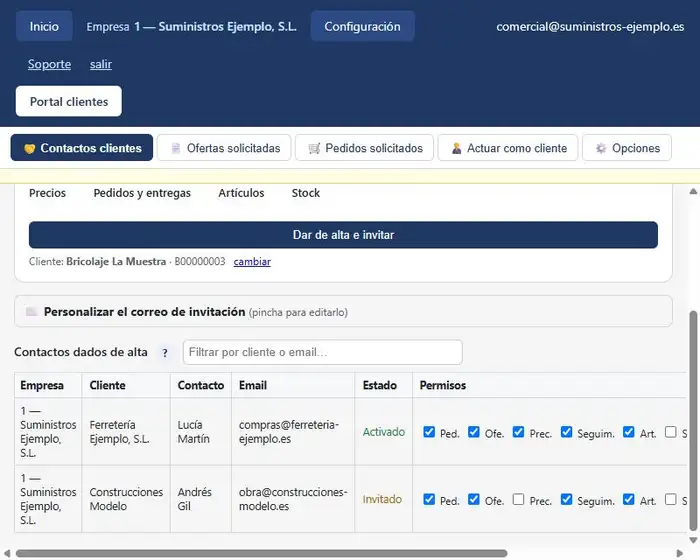Viewport: 700px width, 560px height.
Task: Click the Pedidos y entregas label
Action: point(142,193)
